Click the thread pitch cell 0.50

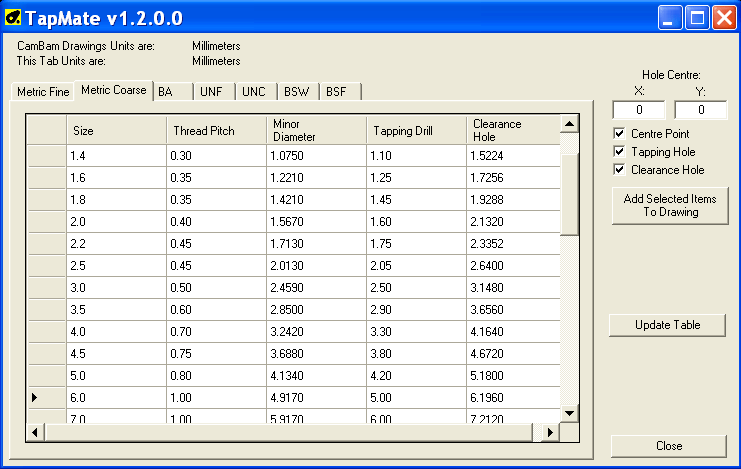coord(216,287)
